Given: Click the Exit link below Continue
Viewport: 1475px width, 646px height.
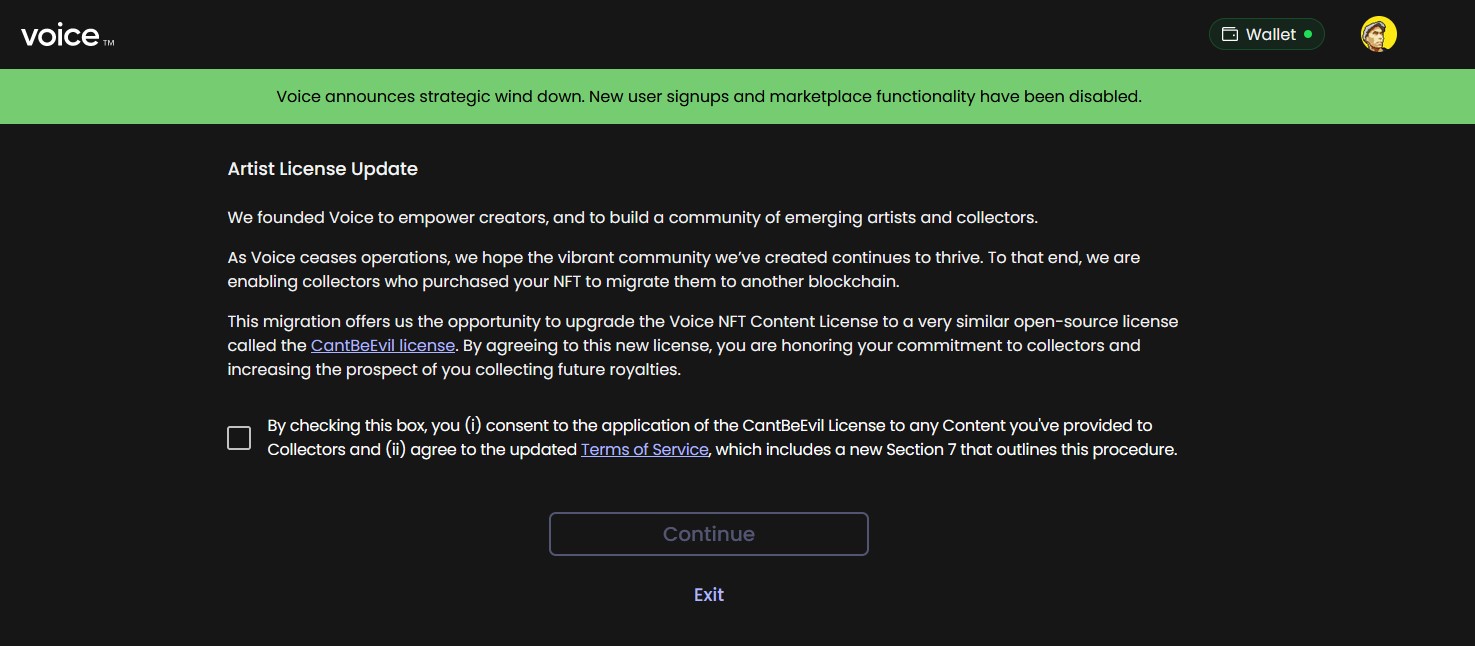Looking at the screenshot, I should coord(708,594).
